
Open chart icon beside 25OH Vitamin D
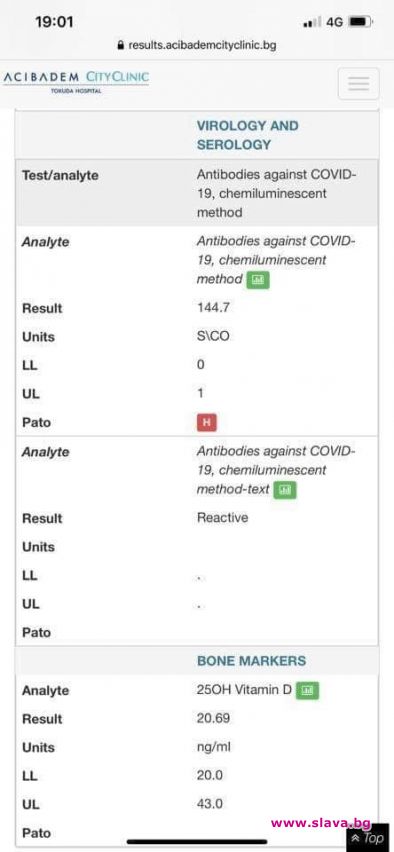(x=308, y=691)
